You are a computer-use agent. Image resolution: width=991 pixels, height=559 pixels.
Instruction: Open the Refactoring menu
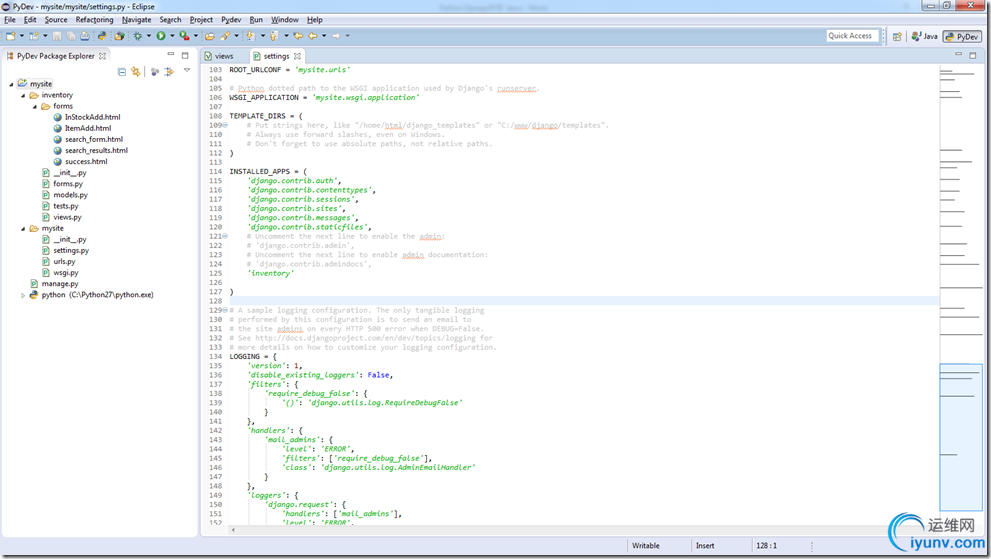pyautogui.click(x=94, y=20)
